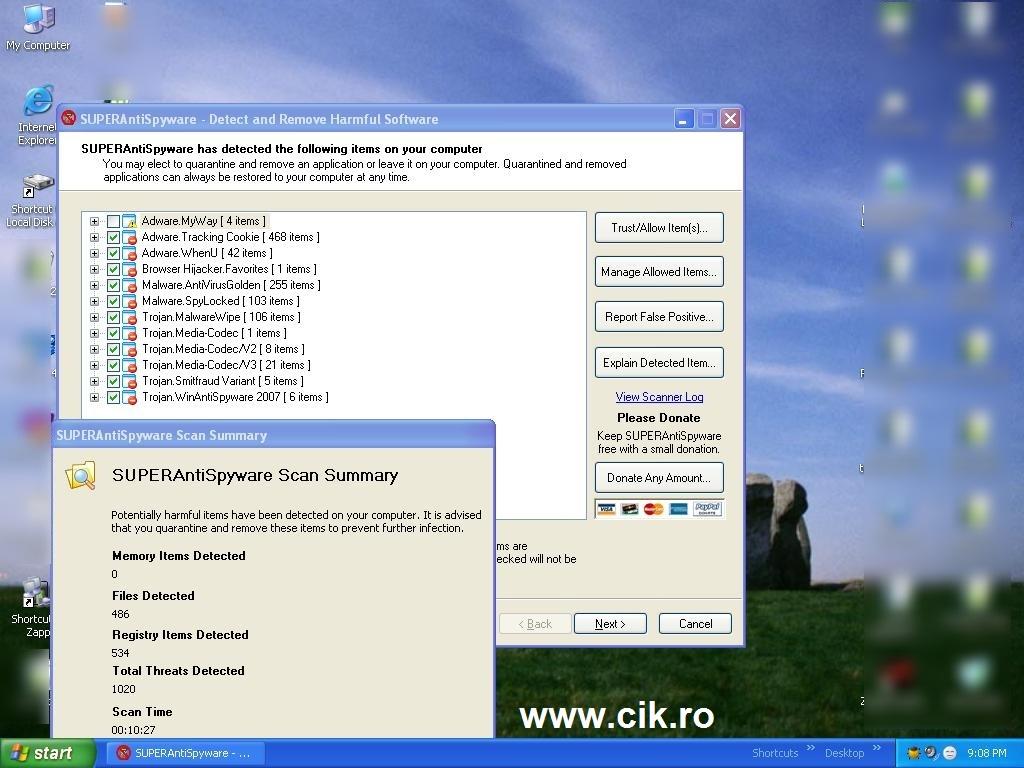The height and width of the screenshot is (768, 1024).
Task: Check the Adware.MyWay checkbox
Action: pyautogui.click(x=113, y=221)
